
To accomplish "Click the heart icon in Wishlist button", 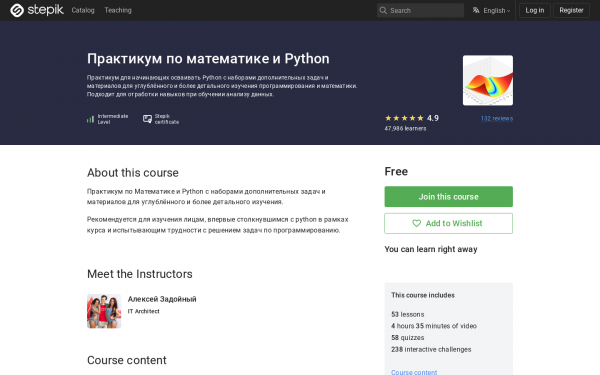I will 416,223.
